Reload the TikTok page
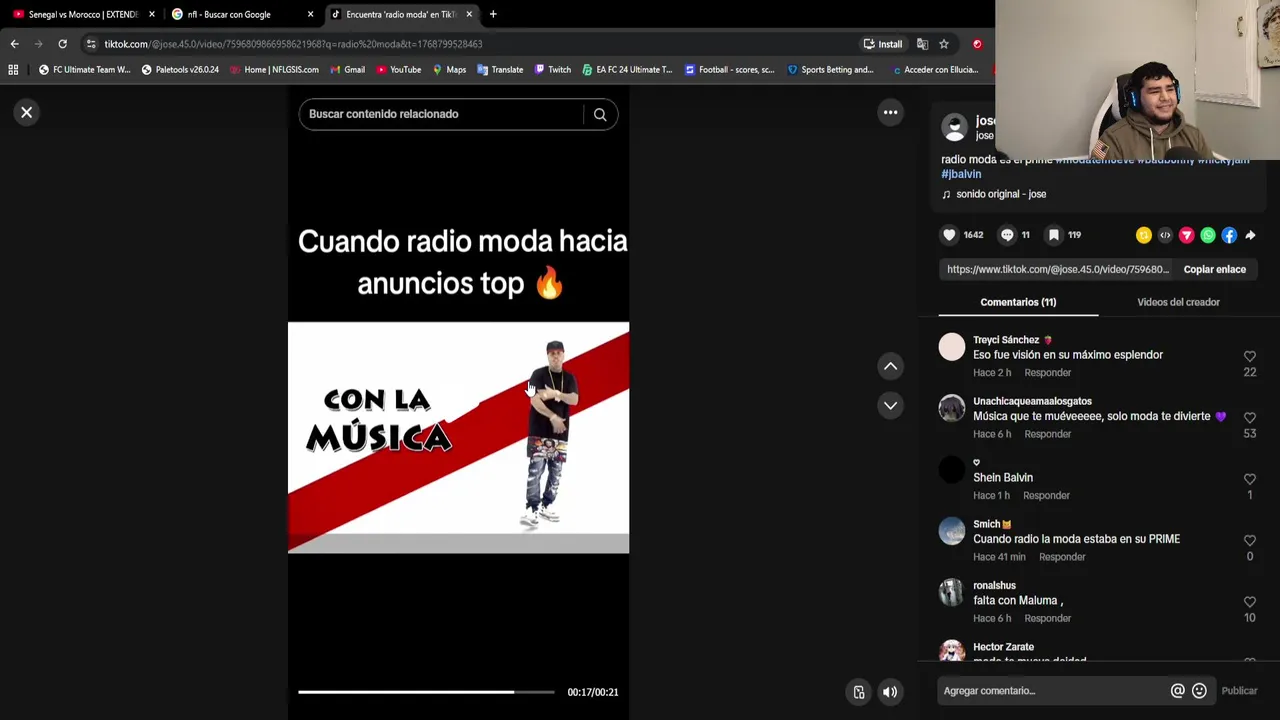 coord(62,44)
